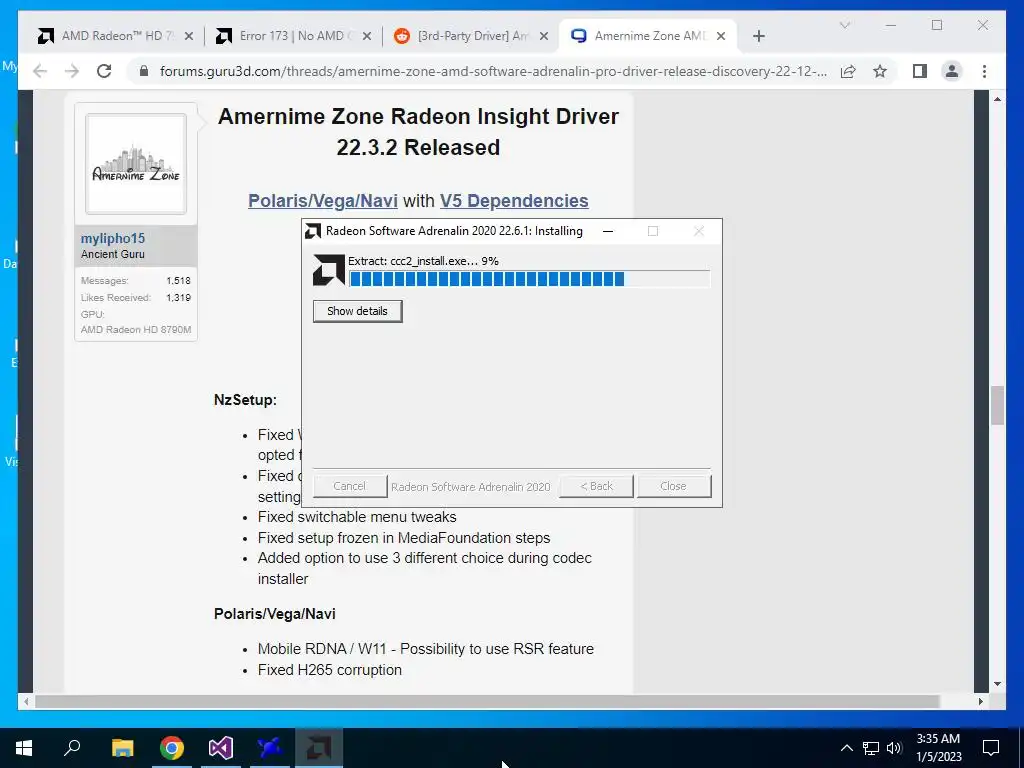Go back to the previous page

(40, 71)
